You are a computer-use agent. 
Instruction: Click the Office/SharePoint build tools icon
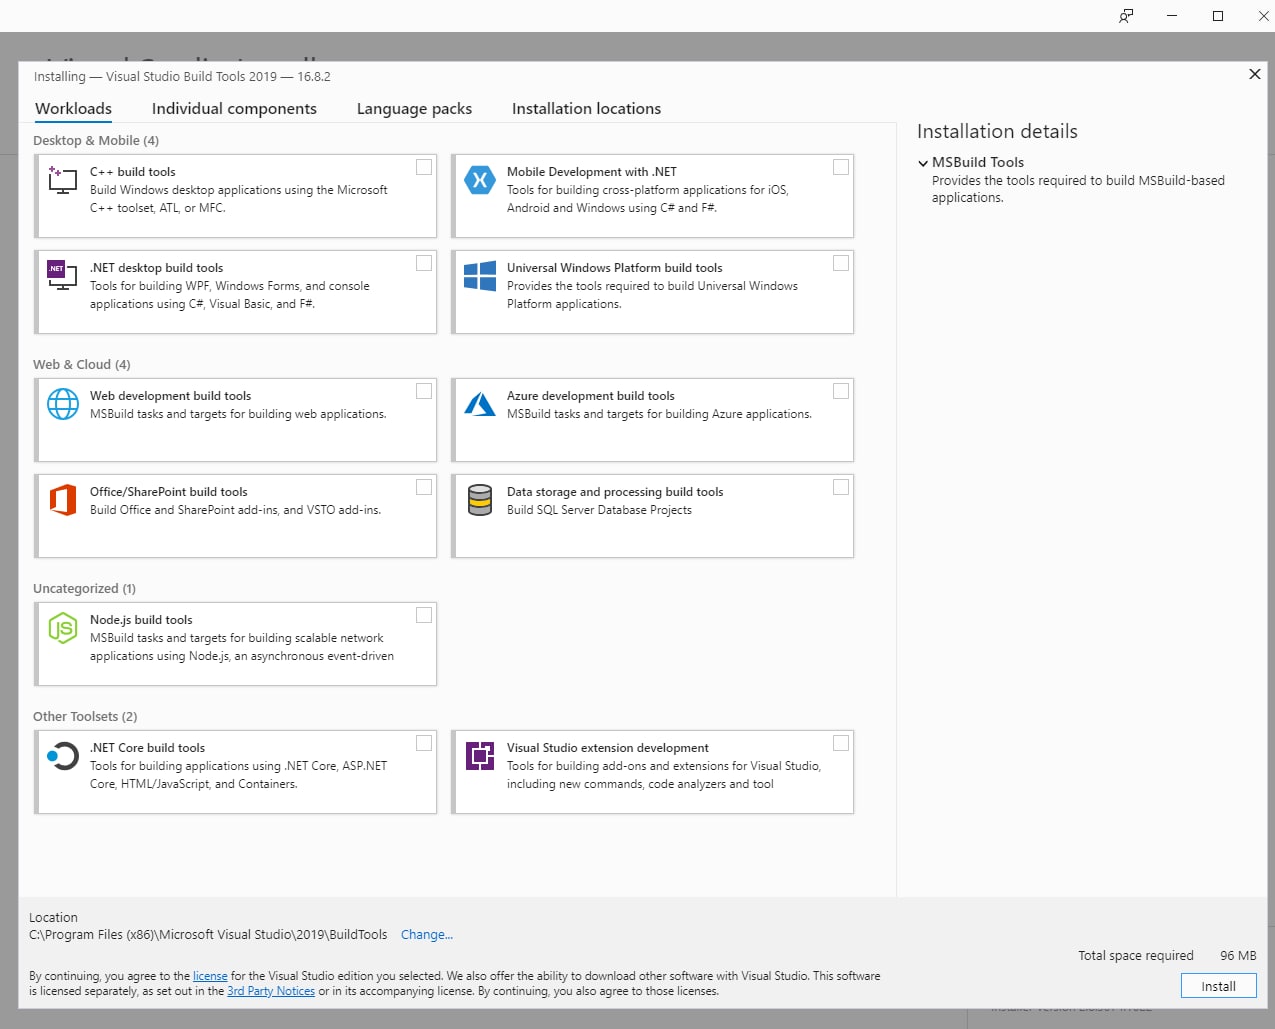pyautogui.click(x=63, y=500)
